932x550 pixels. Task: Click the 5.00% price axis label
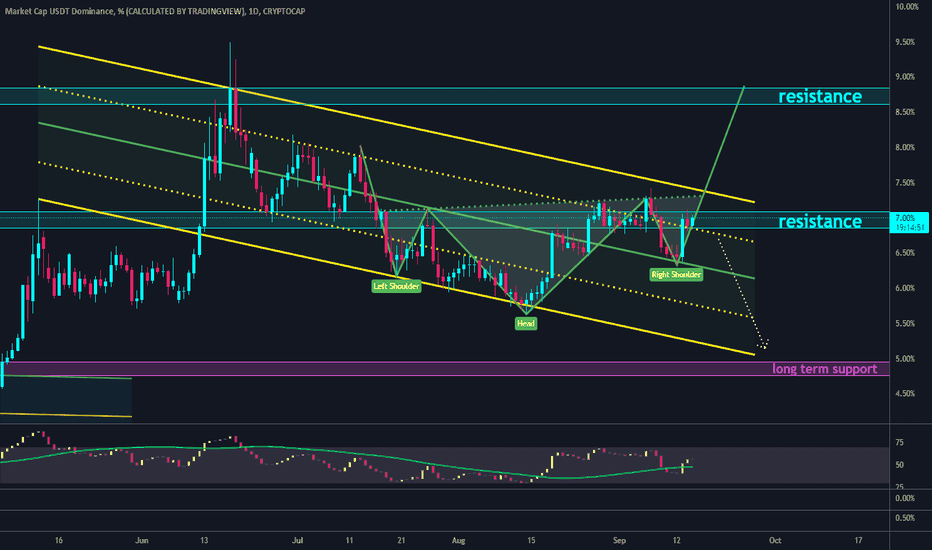[x=906, y=359]
